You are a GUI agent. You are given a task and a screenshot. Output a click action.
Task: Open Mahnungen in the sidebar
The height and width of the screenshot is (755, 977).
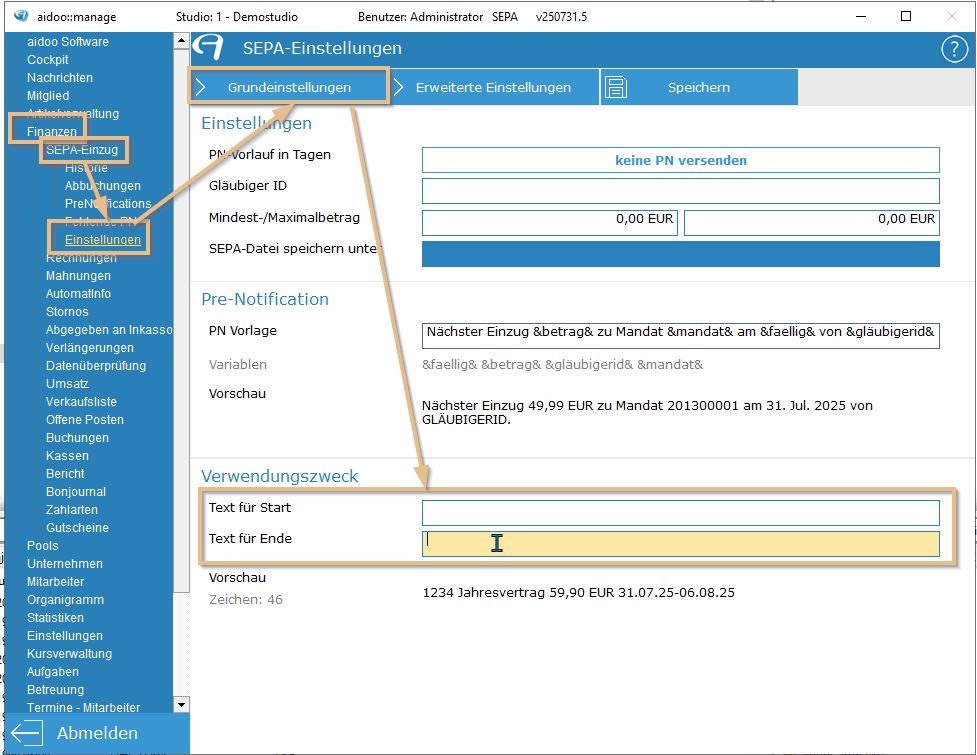(78, 276)
